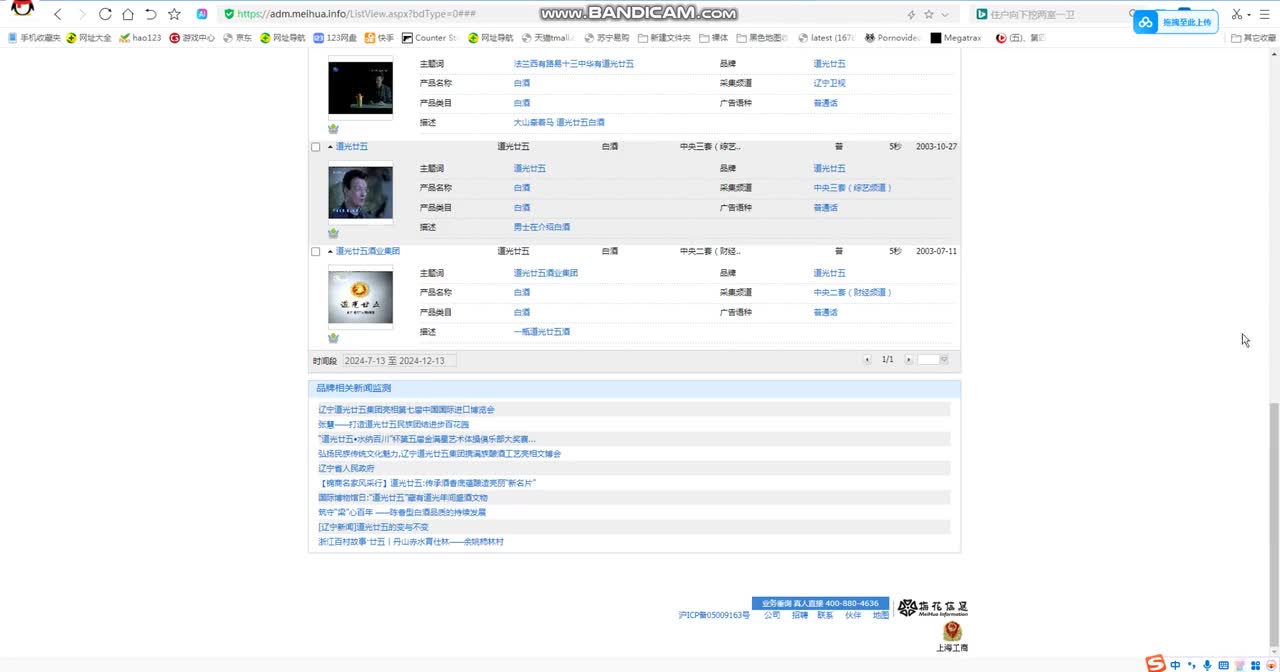
Task: Open 招聘 footer menu item
Action: coord(799,616)
